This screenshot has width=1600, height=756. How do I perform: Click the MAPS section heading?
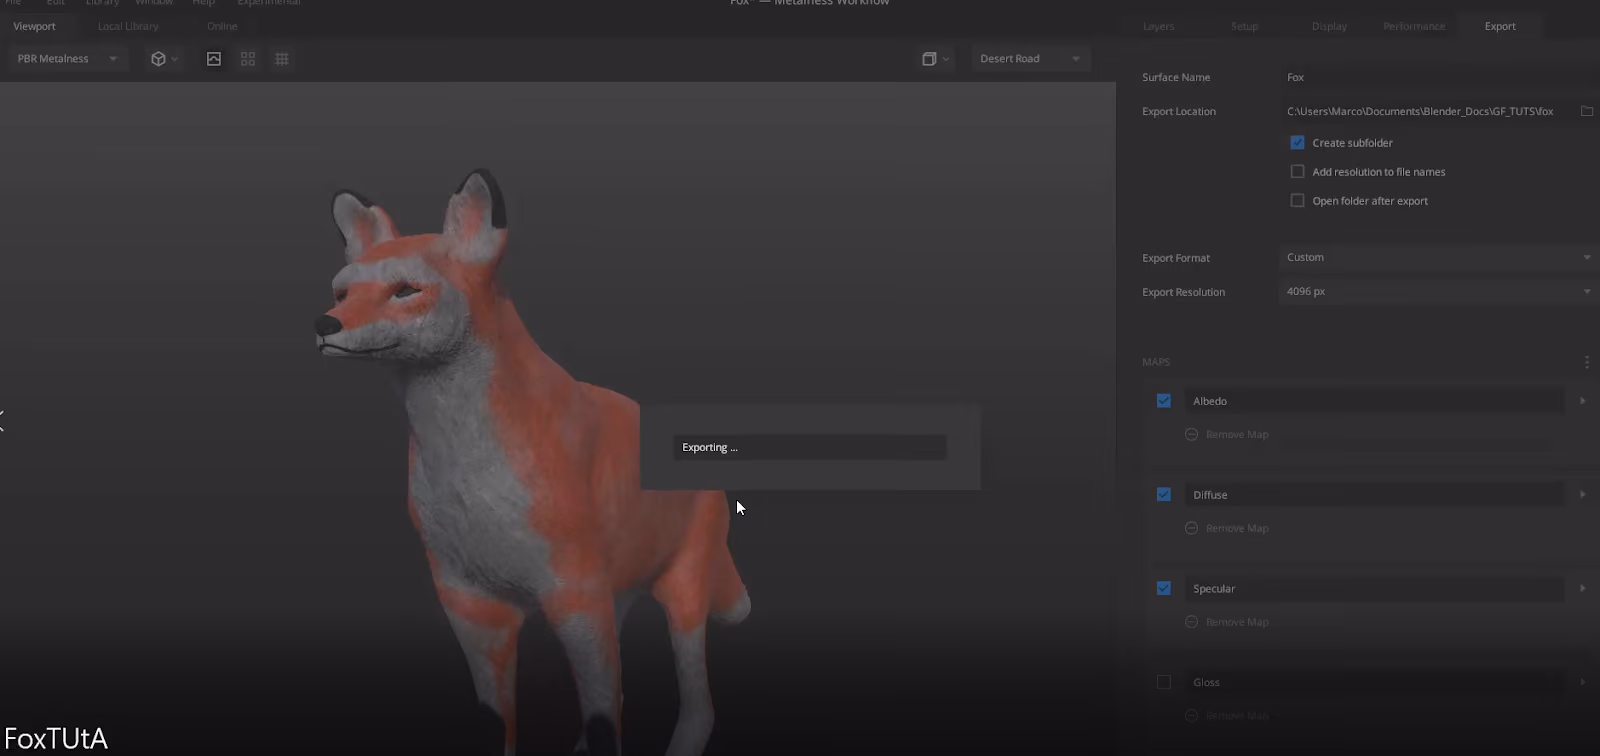[1156, 362]
